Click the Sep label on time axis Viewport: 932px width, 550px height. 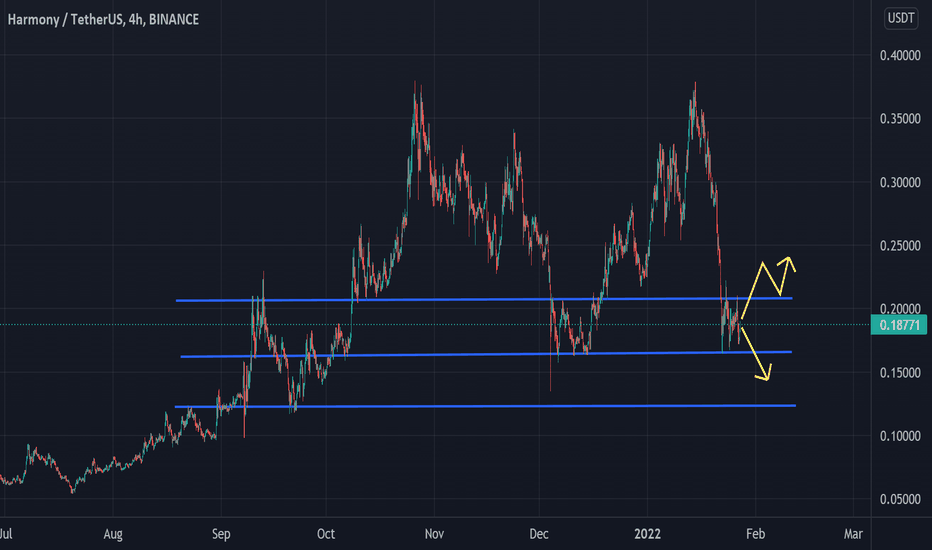coord(221,534)
